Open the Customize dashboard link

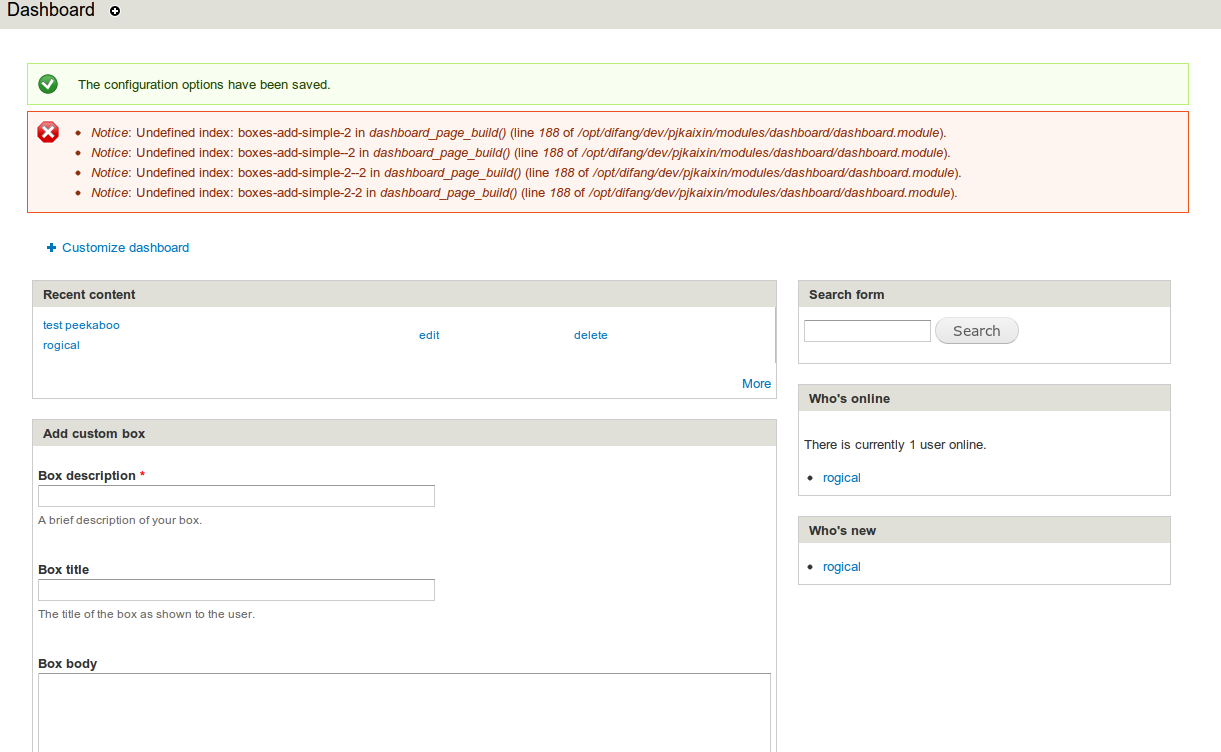[x=125, y=247]
